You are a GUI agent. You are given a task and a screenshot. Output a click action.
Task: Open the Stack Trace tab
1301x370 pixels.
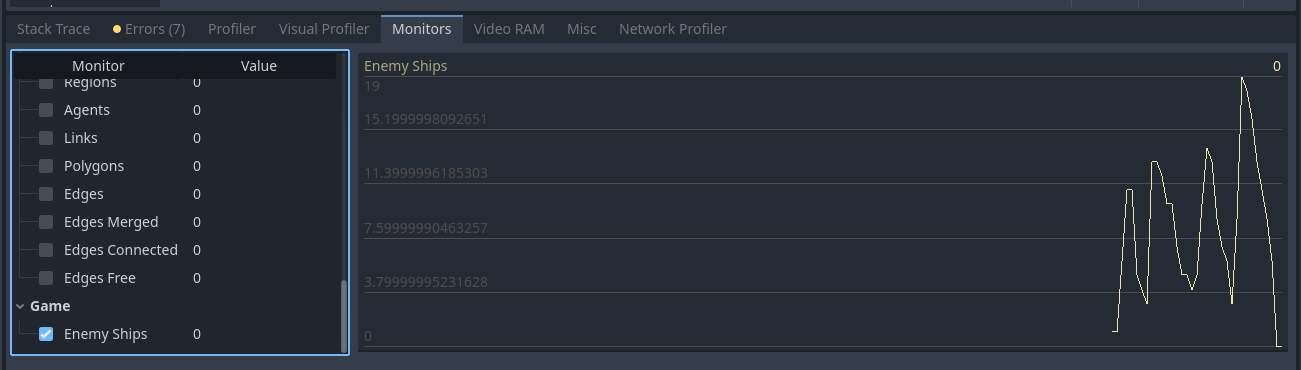click(53, 29)
